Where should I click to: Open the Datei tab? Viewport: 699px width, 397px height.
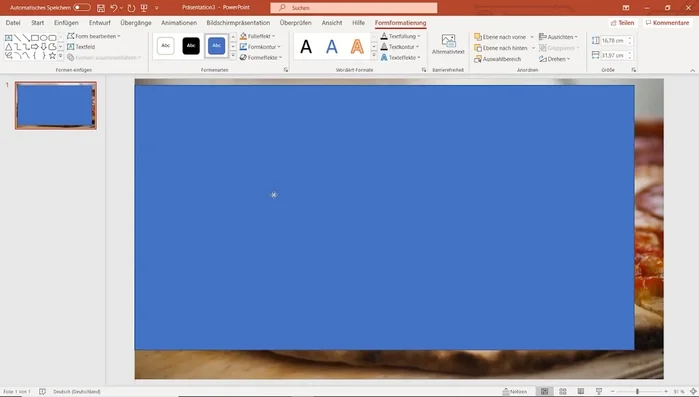coord(13,23)
